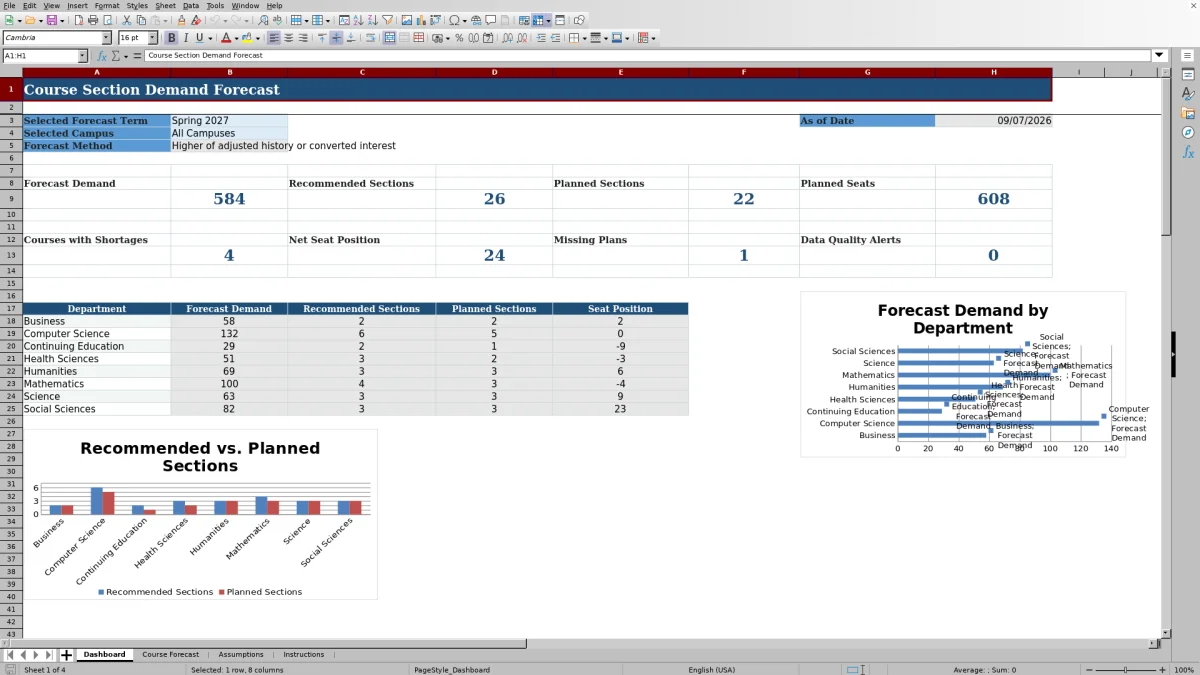Viewport: 1200px width, 675px height.
Task: Click the 100% zoom level indicator
Action: (x=1184, y=670)
